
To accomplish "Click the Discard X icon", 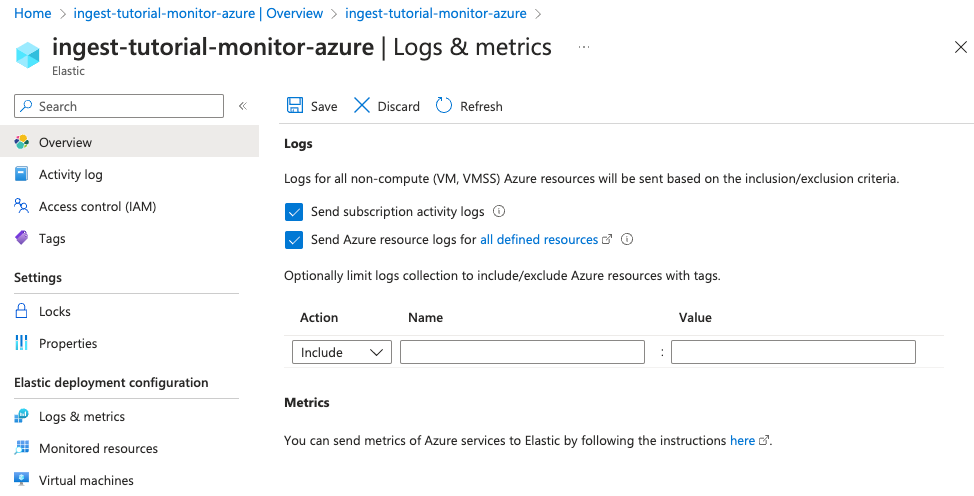I will tap(362, 106).
